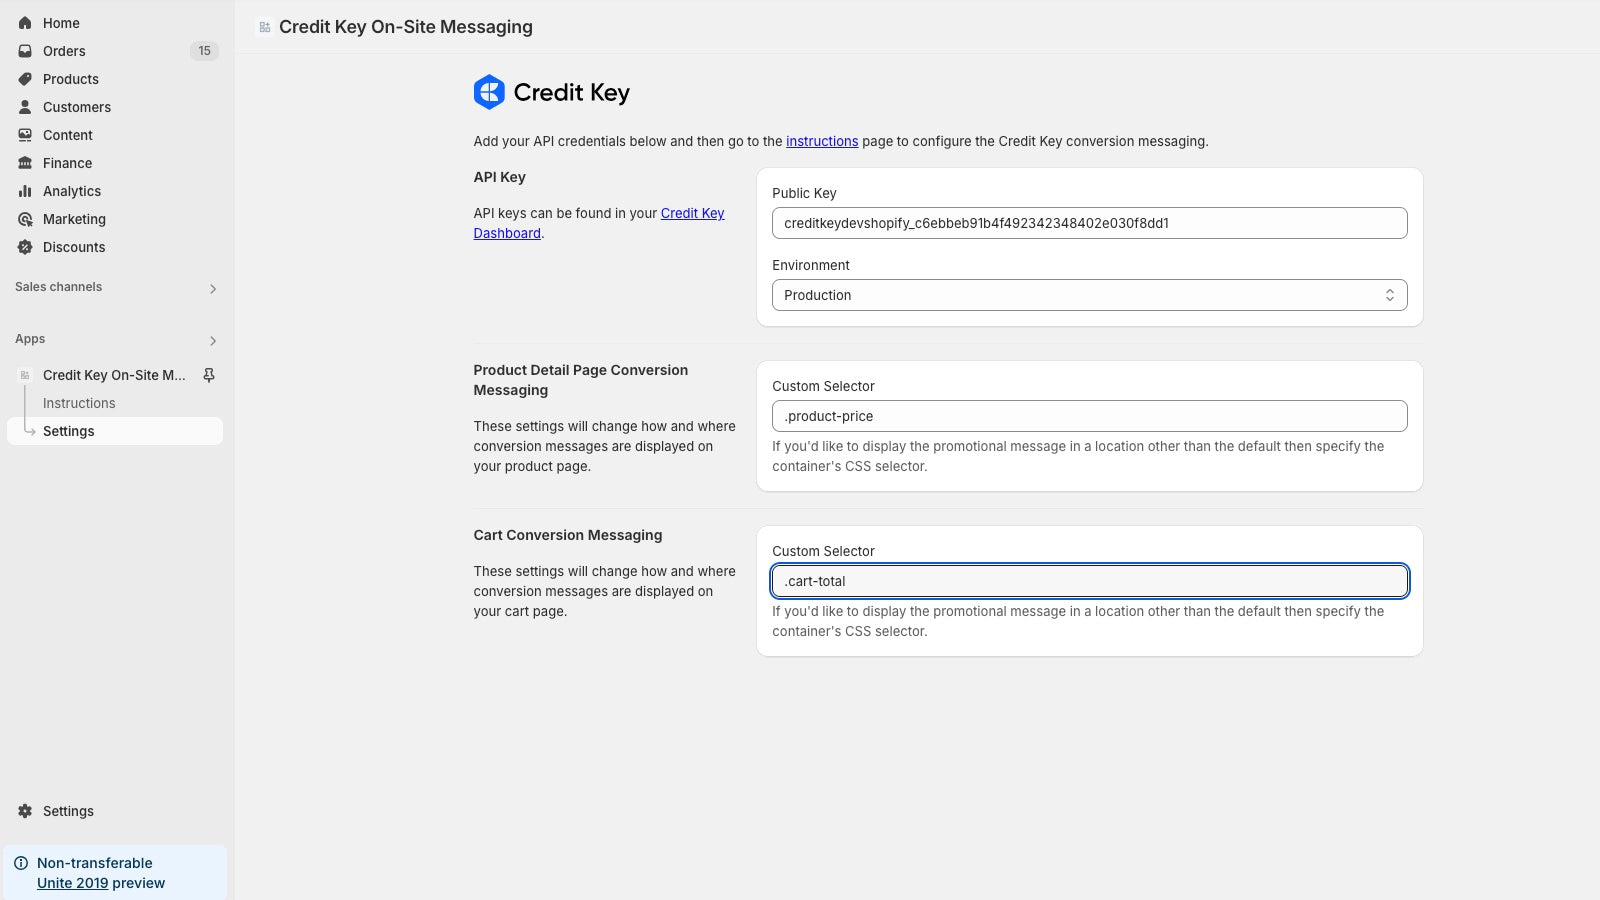Expand the Sales channels chevron
The width and height of the screenshot is (1600, 900).
(x=212, y=289)
